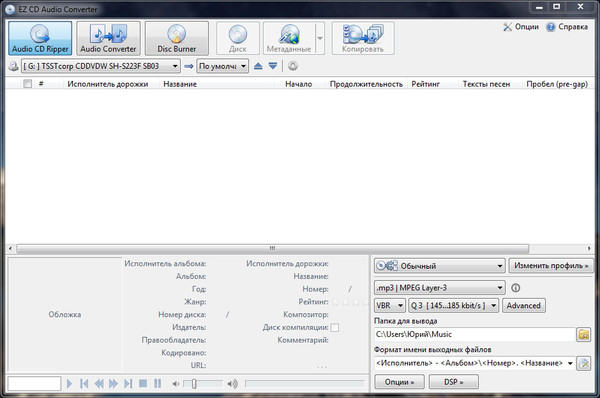The width and height of the screenshot is (600, 398).
Task: Enable the Диск компиляции checkbox
Action: pyautogui.click(x=334, y=328)
